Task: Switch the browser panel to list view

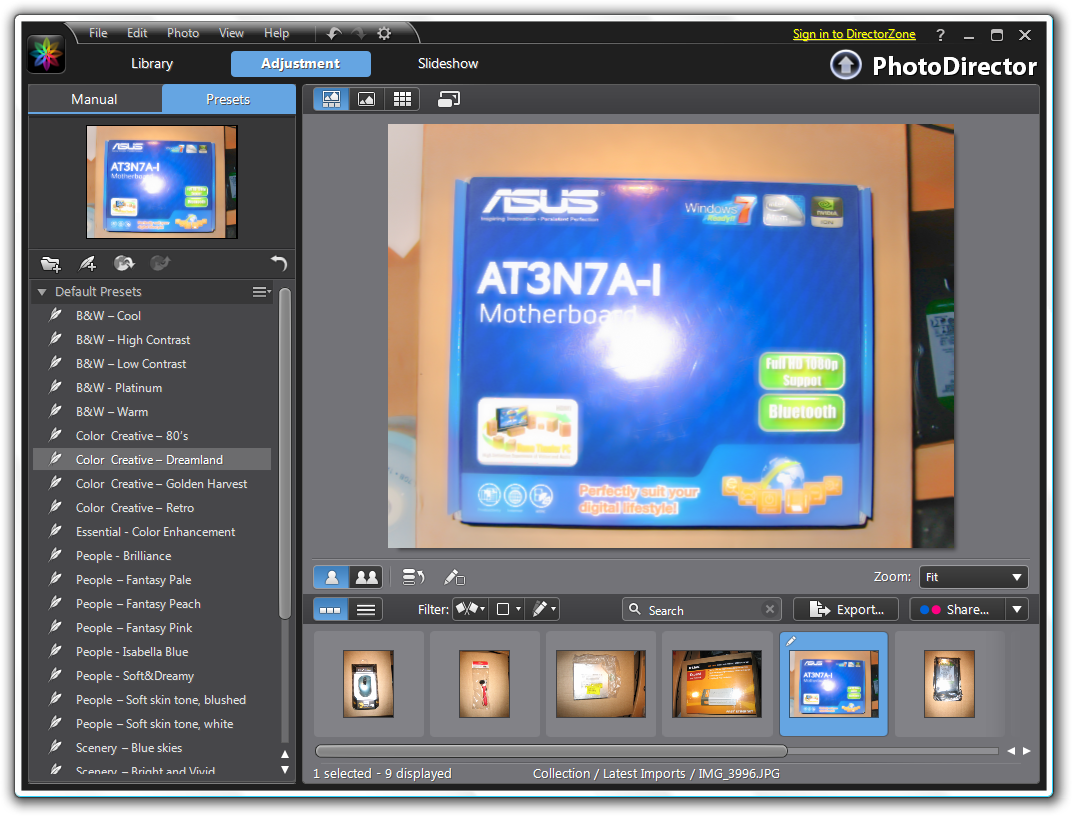Action: 366,610
